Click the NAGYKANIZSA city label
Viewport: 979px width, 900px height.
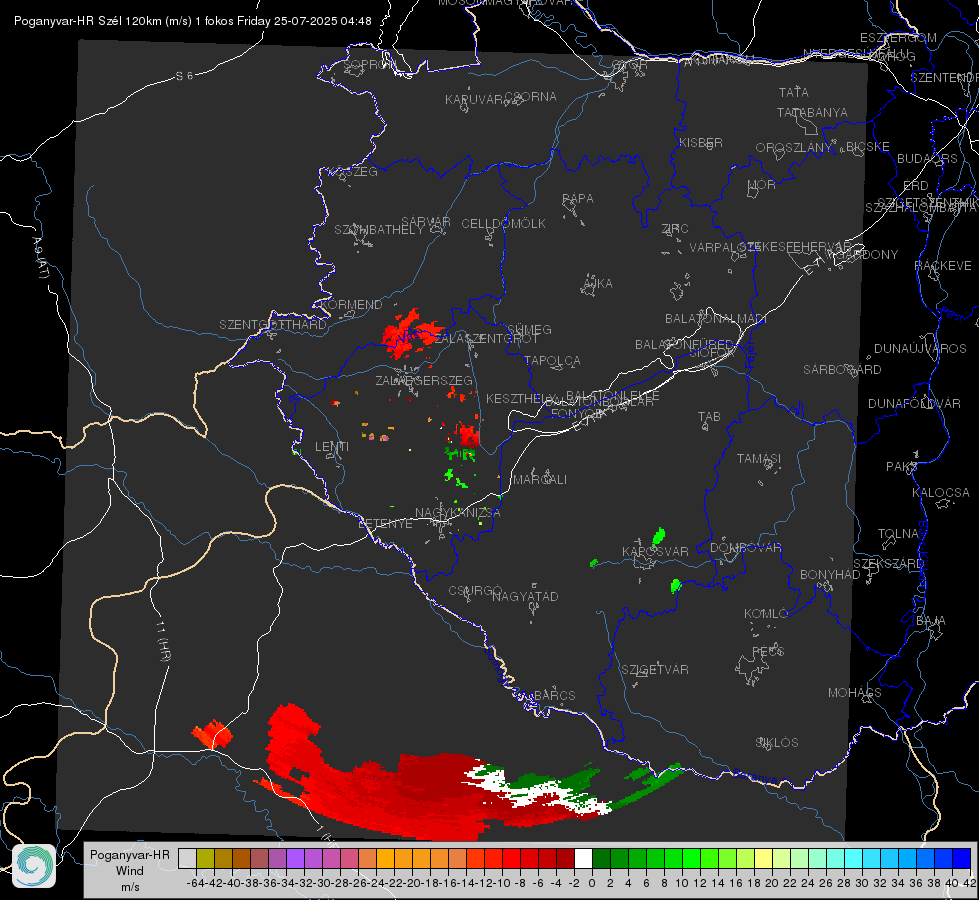point(458,513)
